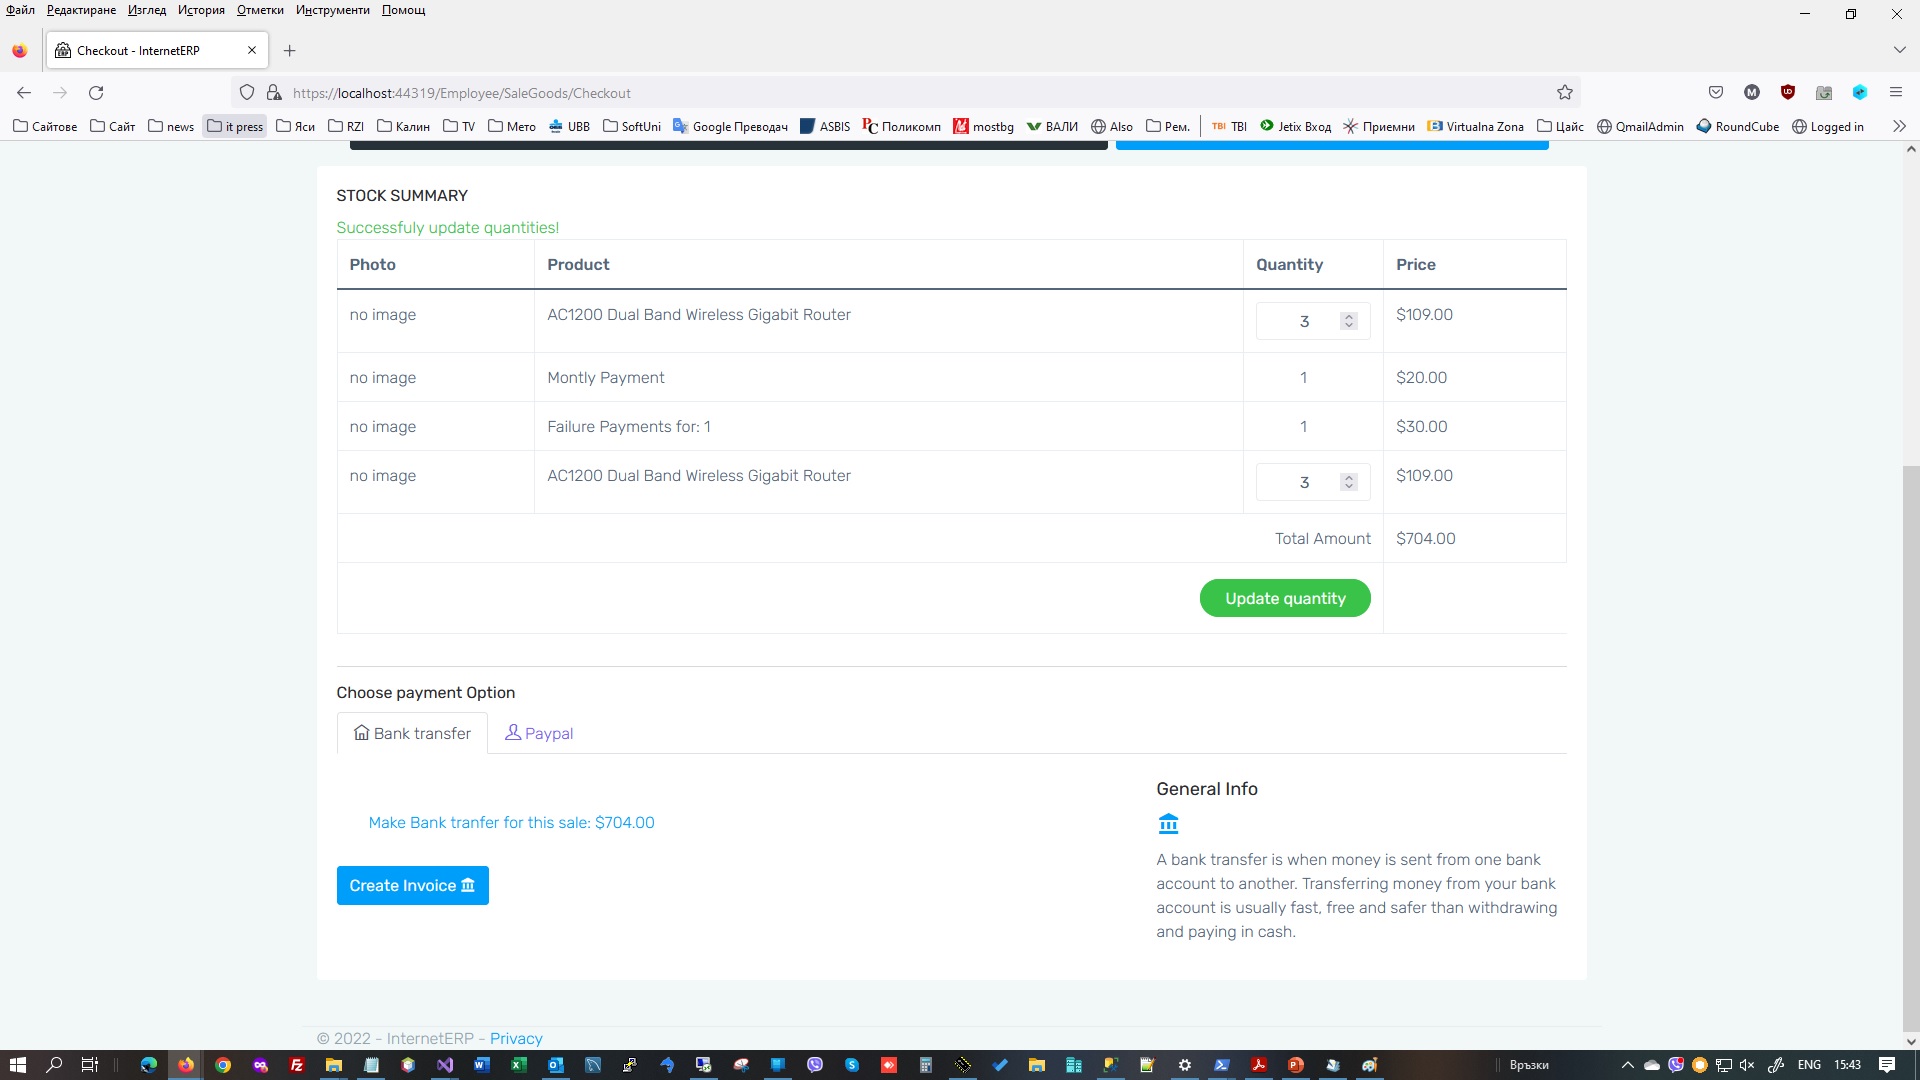This screenshot has width=1920, height=1080.
Task: Click the uBlock Origin extension icon
Action: [1787, 93]
